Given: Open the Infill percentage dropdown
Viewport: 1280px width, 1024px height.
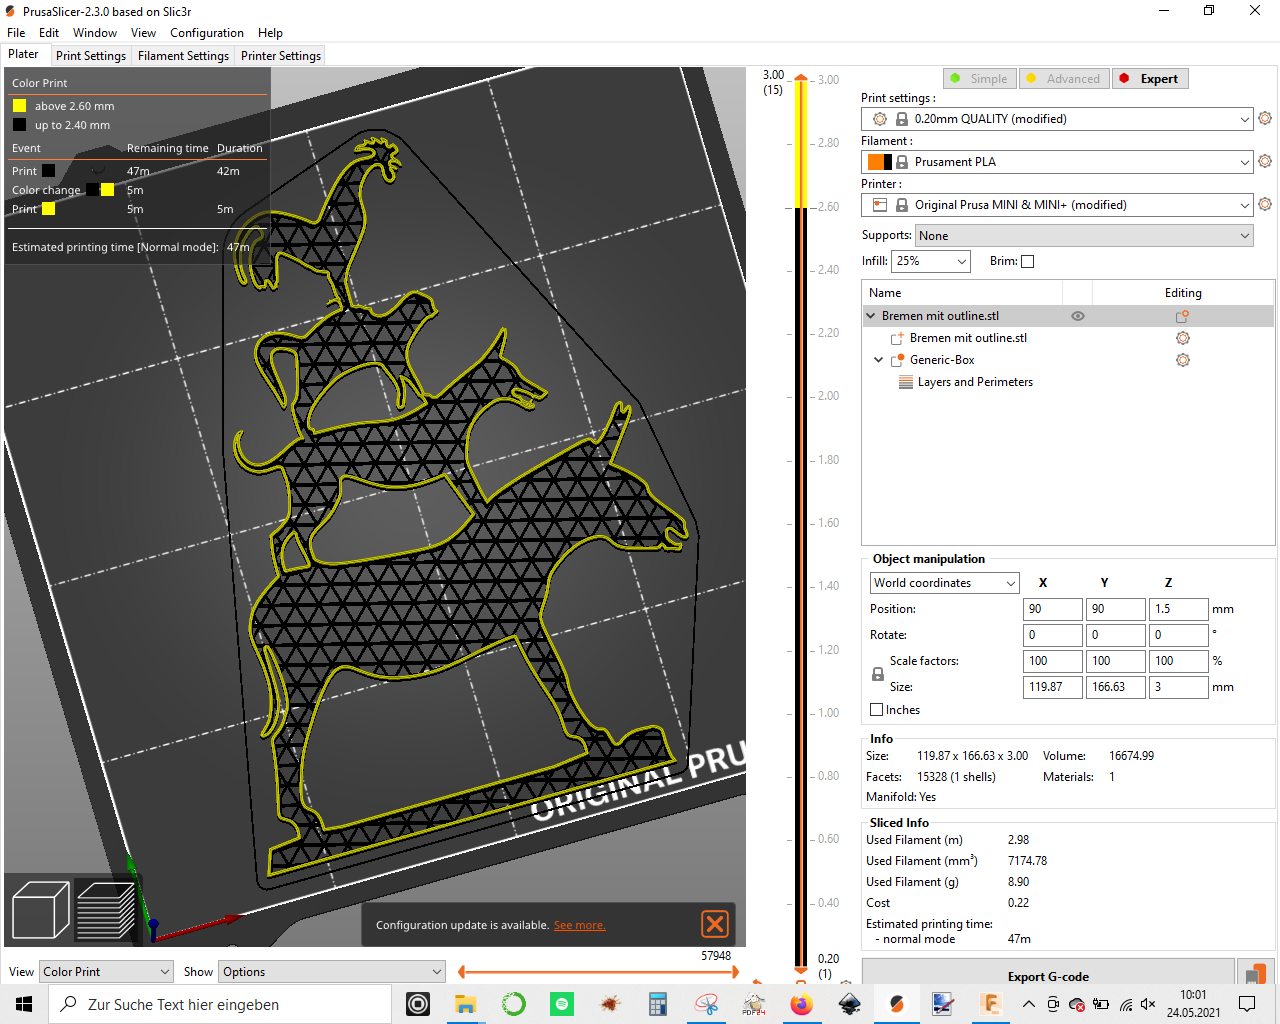Looking at the screenshot, I should tap(931, 261).
